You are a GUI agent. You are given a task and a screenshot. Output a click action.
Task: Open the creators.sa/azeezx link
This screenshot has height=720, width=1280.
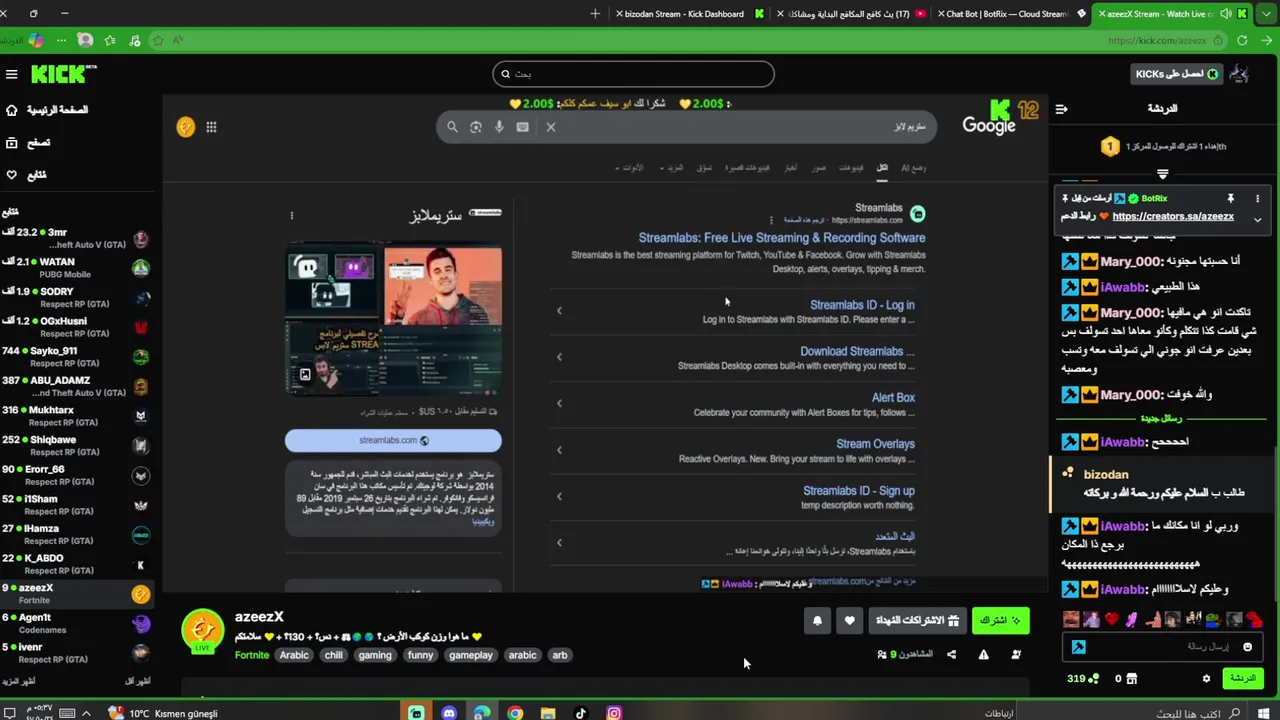coord(1172,217)
